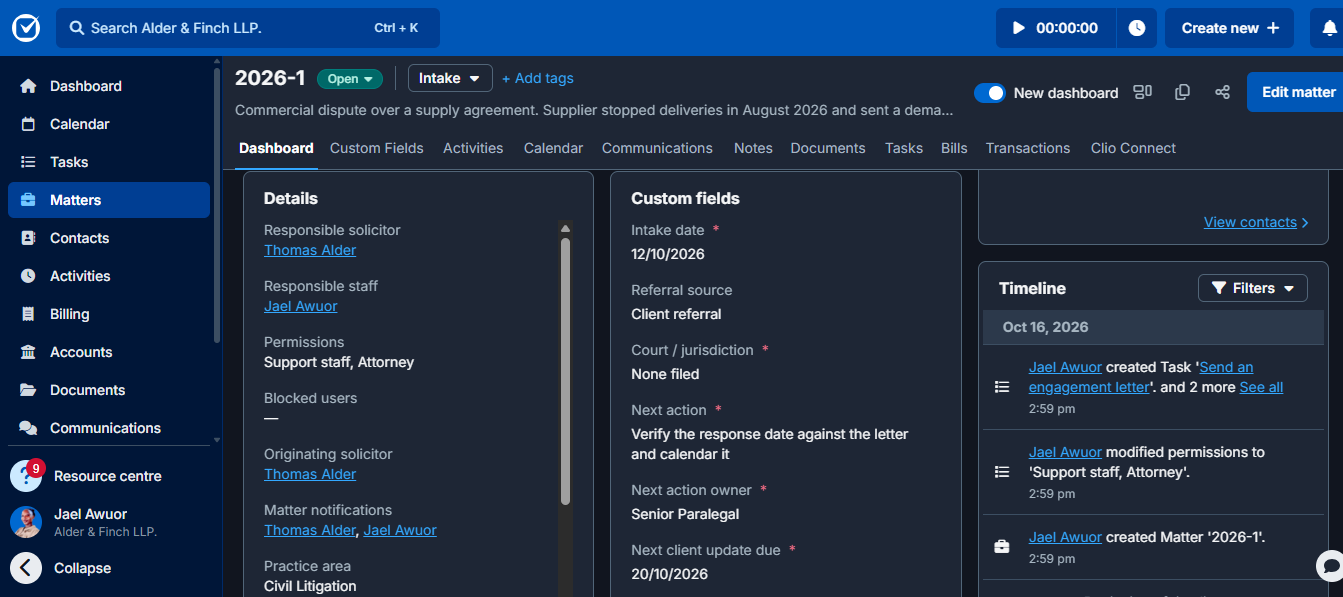Open the notifications bell
This screenshot has width=1343, height=597.
coord(1329,28)
